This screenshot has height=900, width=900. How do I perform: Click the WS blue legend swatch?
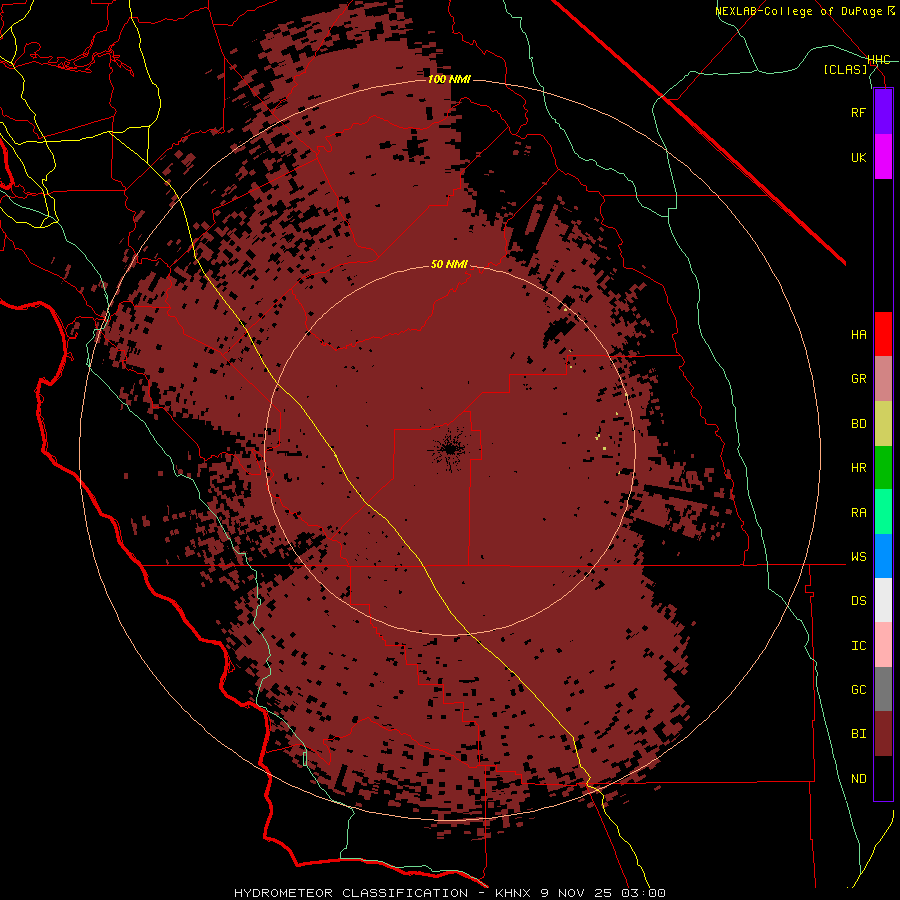pyautogui.click(x=883, y=556)
